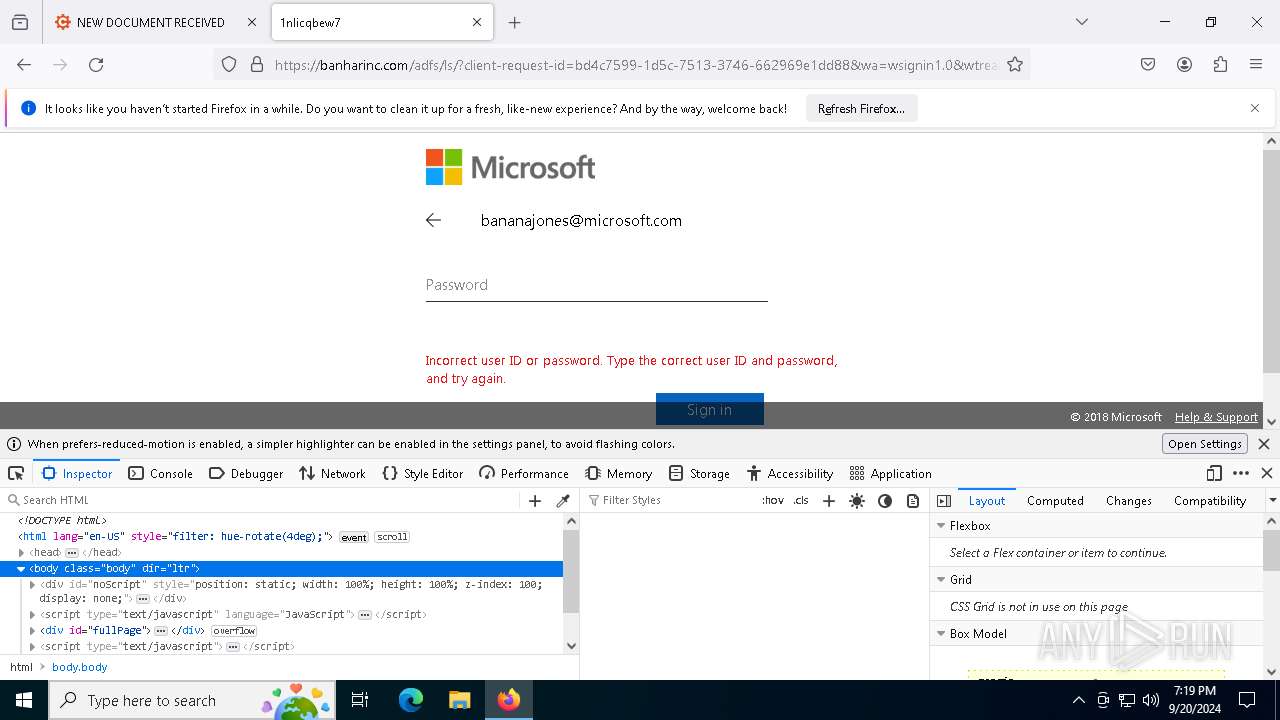Collapse the Flexbox section
1280x720 pixels.
941,525
